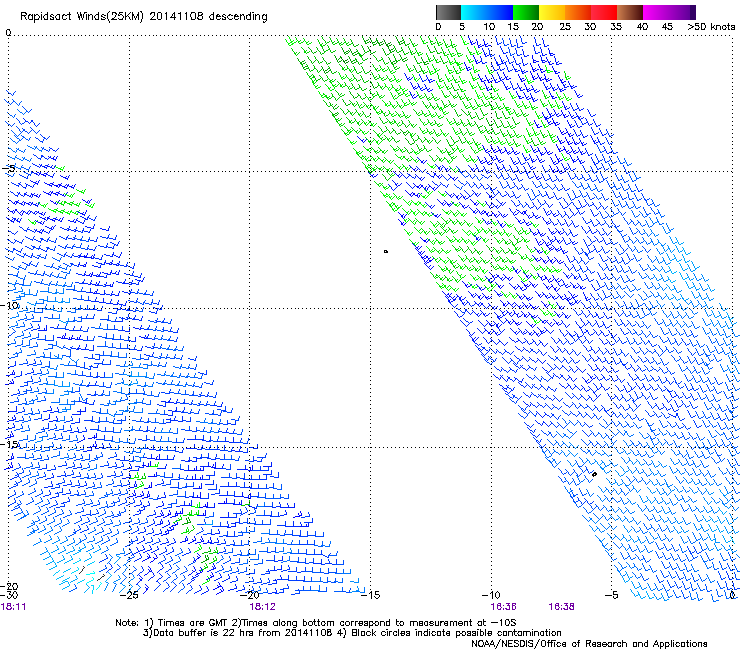Click the "-30" longitude label at bottom left
The image size is (740, 650).
(x=9, y=595)
